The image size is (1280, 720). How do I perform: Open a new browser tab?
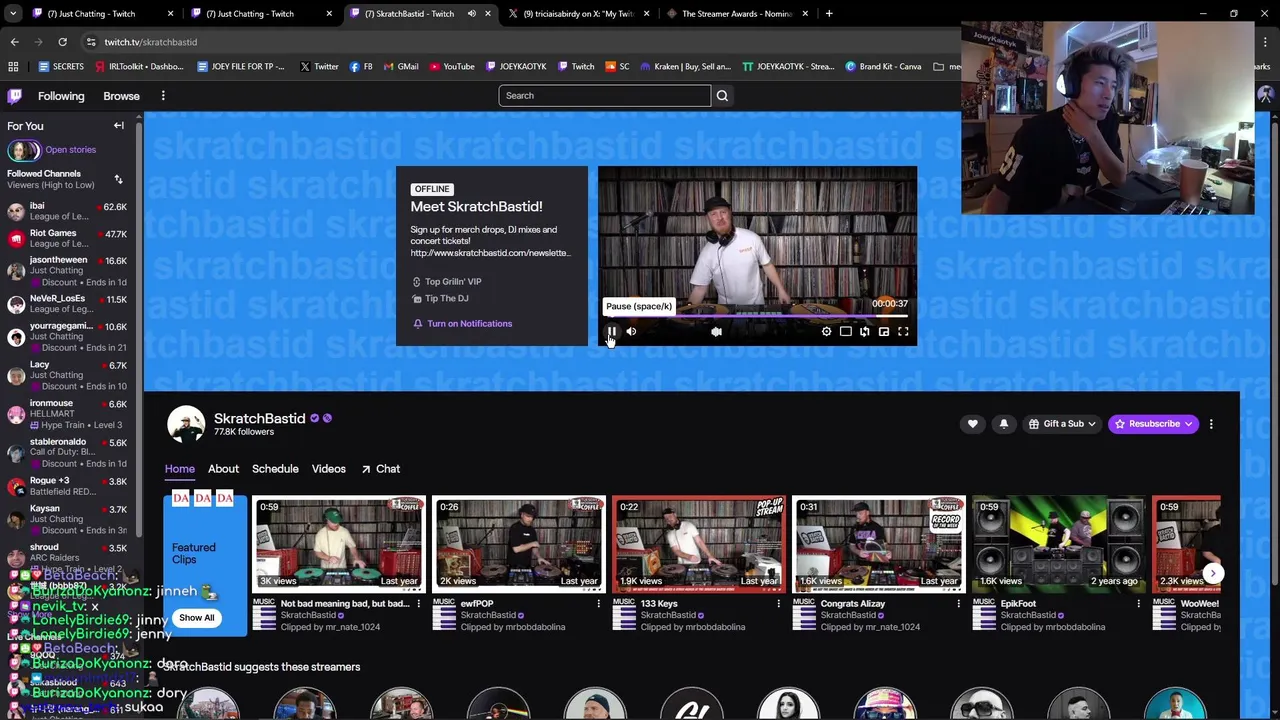pos(829,14)
